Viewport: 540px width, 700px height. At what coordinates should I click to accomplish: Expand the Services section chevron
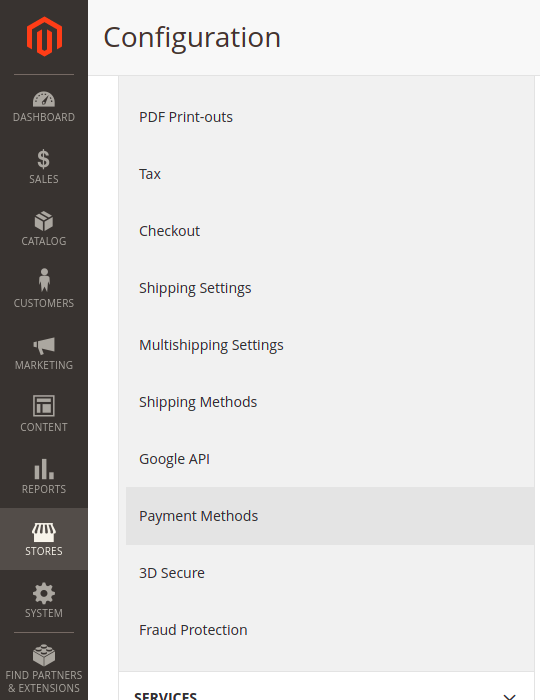[x=509, y=696]
